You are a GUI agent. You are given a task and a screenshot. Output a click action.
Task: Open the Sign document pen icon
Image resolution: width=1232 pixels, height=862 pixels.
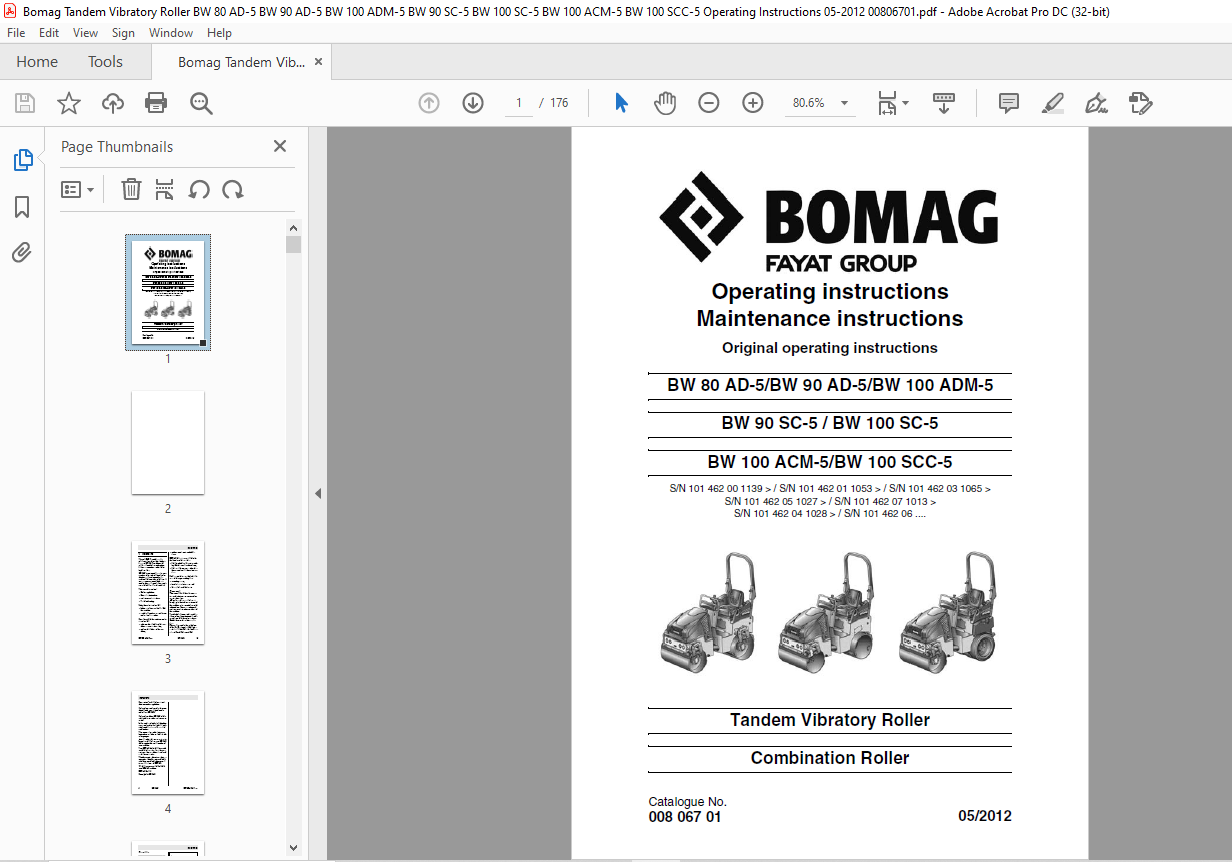(1097, 103)
